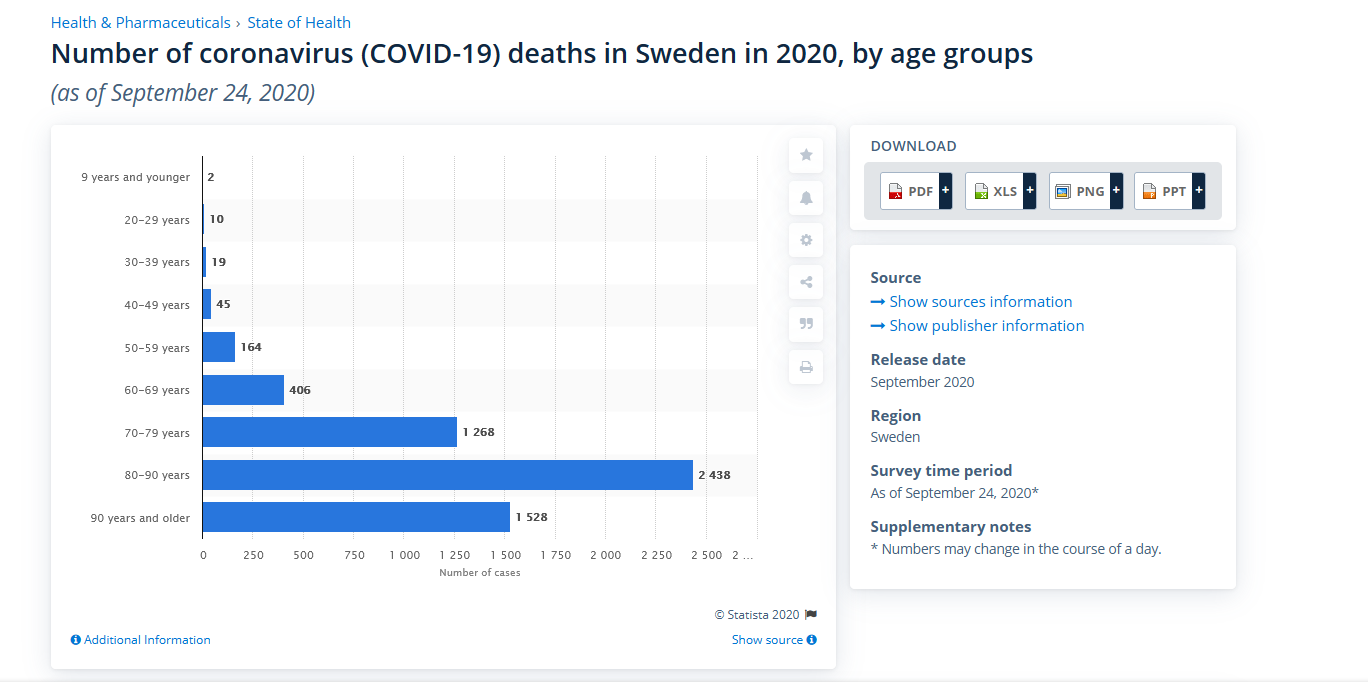Click the 'Number of cases' axis title
The width and height of the screenshot is (1368, 682).
[x=480, y=573]
